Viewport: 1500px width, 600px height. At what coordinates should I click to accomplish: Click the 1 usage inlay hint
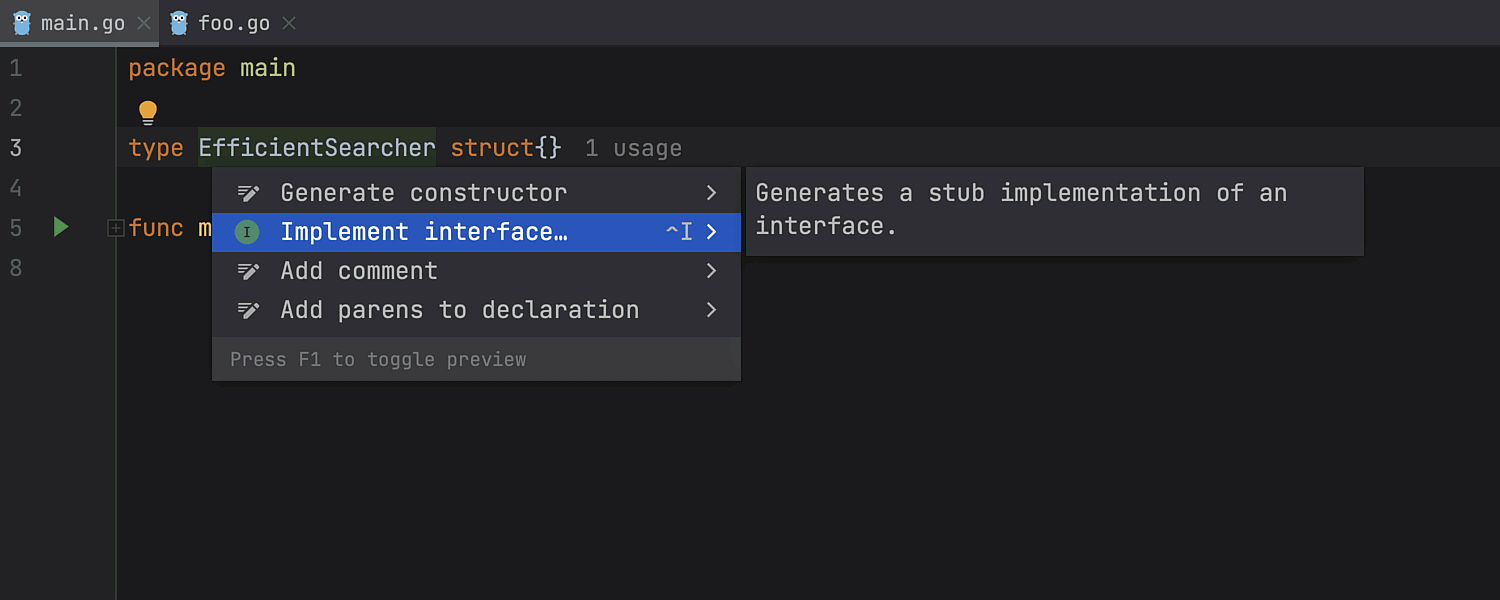633,149
